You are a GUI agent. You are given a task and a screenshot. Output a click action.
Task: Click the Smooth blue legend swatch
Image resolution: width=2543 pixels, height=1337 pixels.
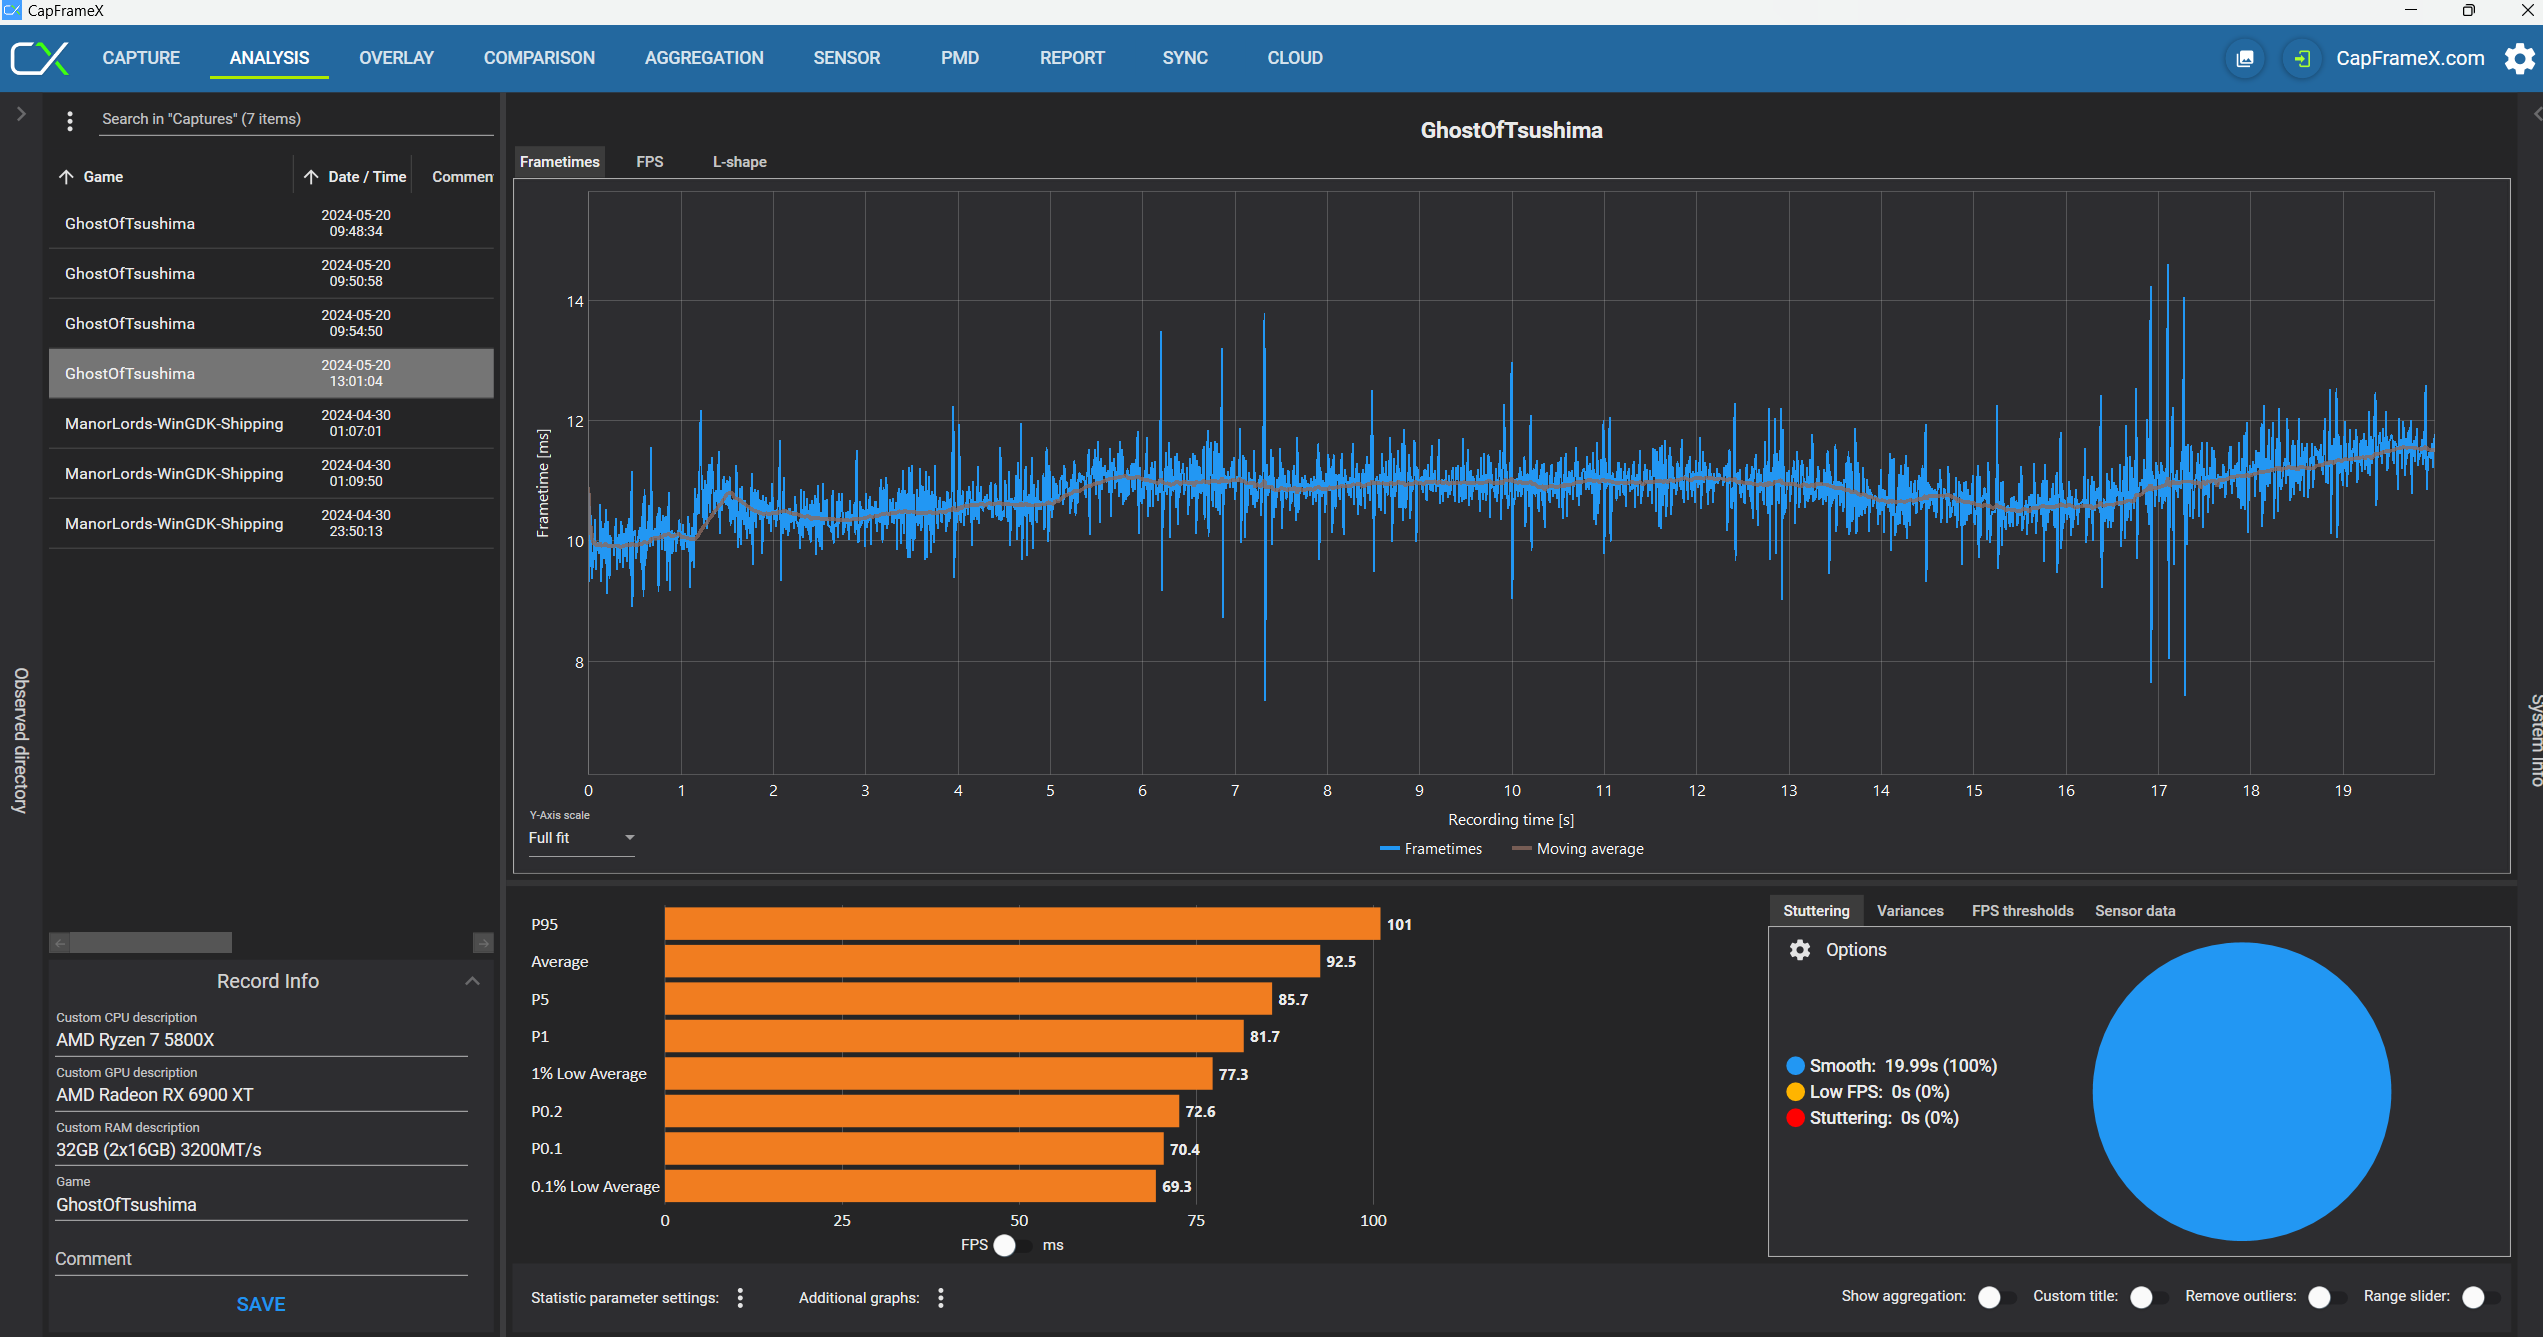pyautogui.click(x=1795, y=1066)
